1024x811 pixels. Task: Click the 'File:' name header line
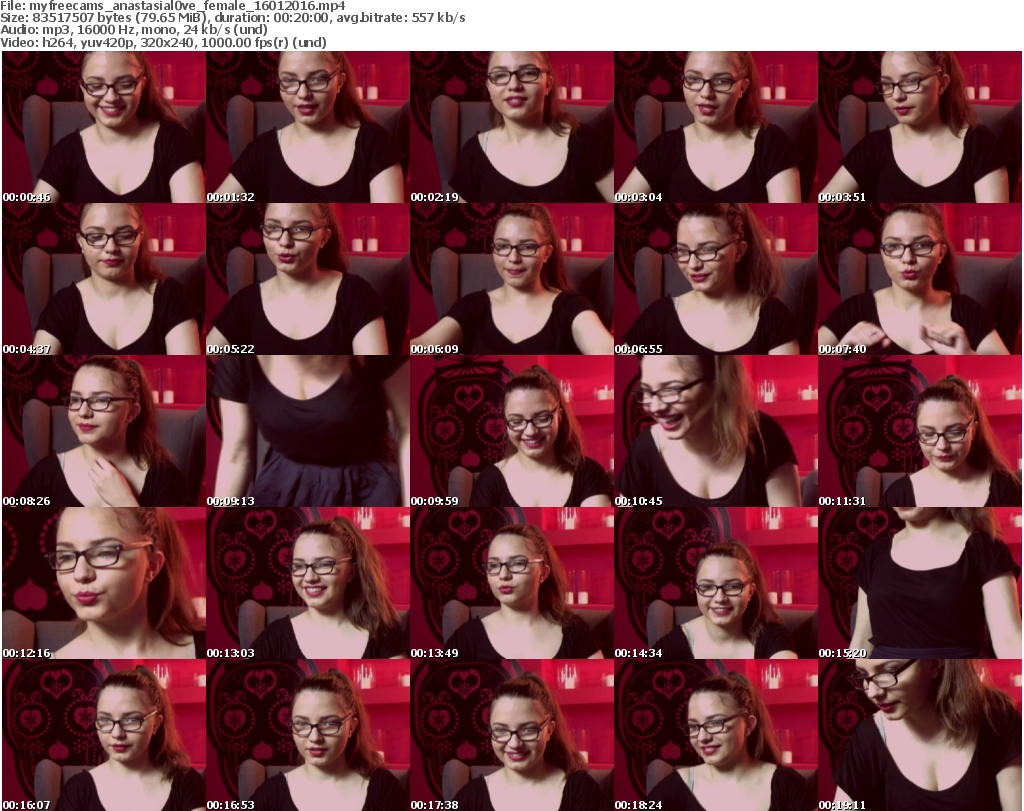click(173, 6)
